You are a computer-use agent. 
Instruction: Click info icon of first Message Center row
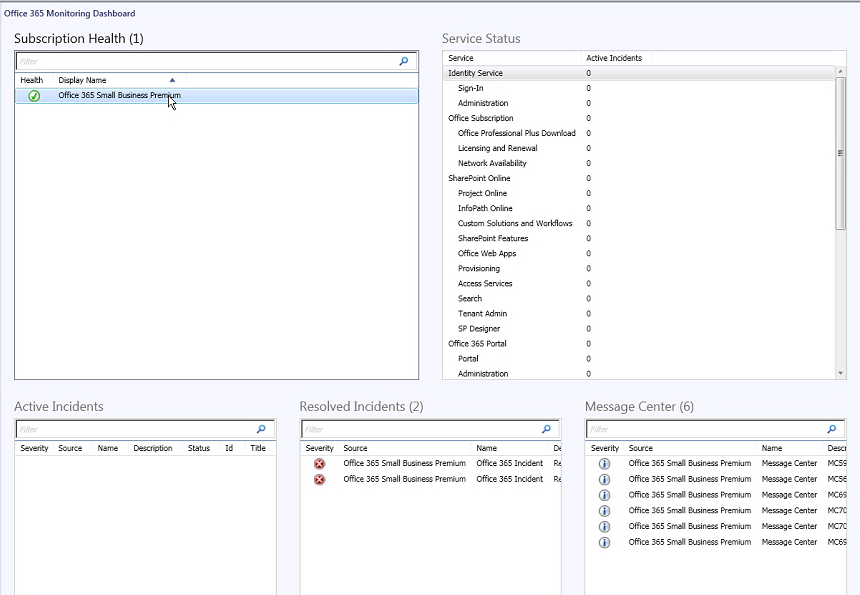click(x=604, y=464)
